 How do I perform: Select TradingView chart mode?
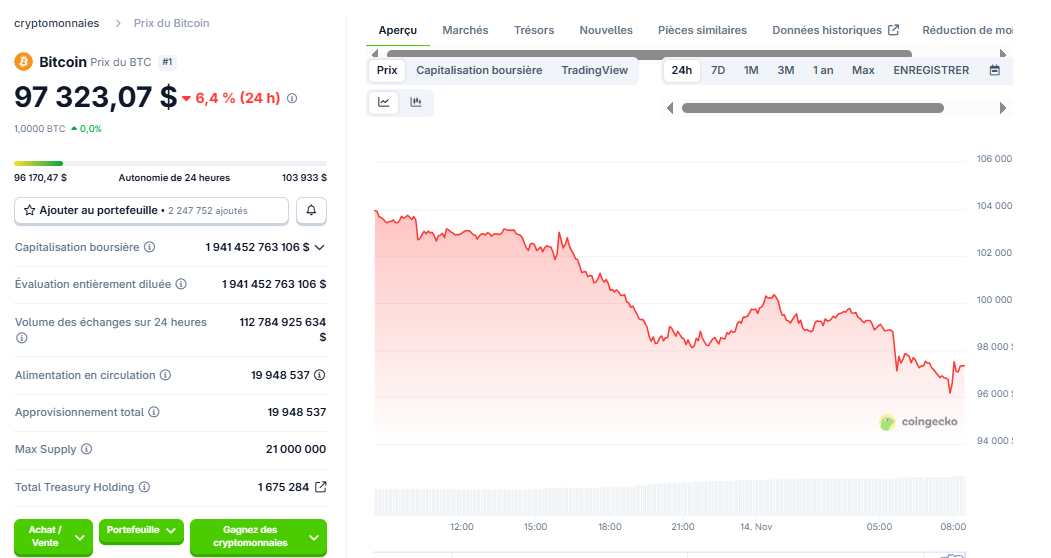pyautogui.click(x=595, y=70)
